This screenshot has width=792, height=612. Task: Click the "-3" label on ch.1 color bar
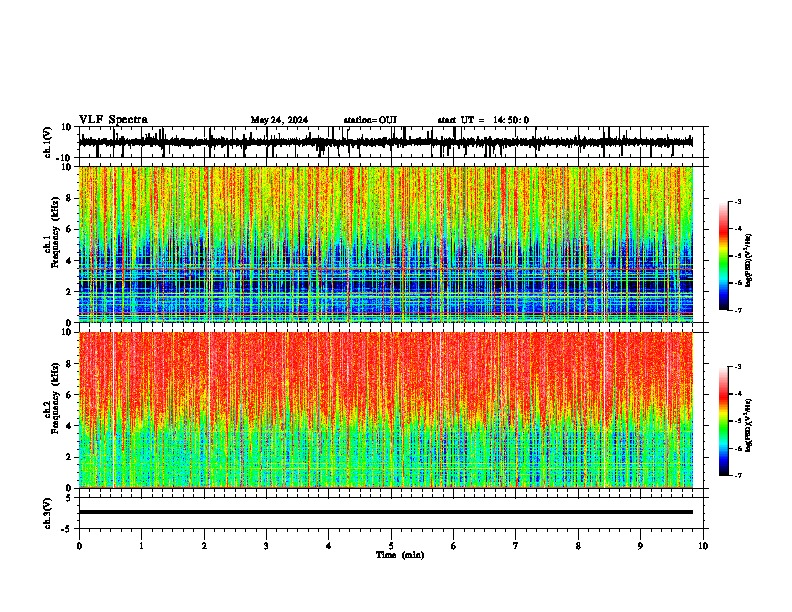tap(737, 202)
